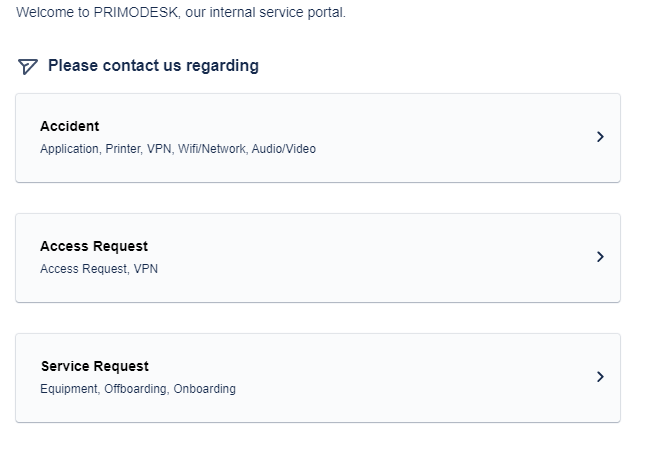Viewport: 655px width, 454px height.
Task: Select the Access Request category card
Action: [x=318, y=258]
